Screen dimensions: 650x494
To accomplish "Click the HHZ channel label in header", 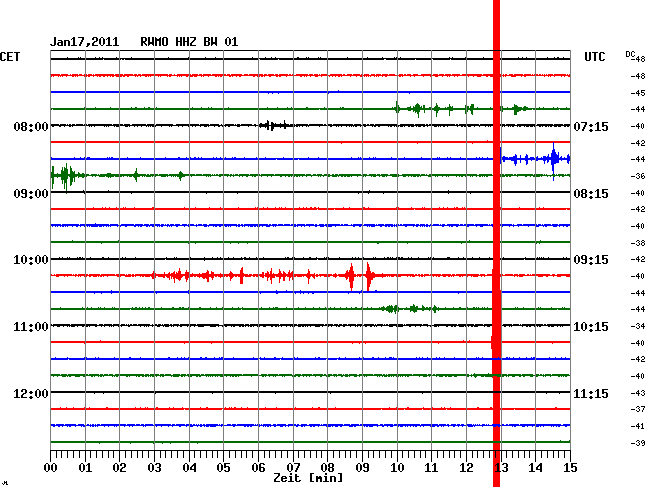I will 186,42.
